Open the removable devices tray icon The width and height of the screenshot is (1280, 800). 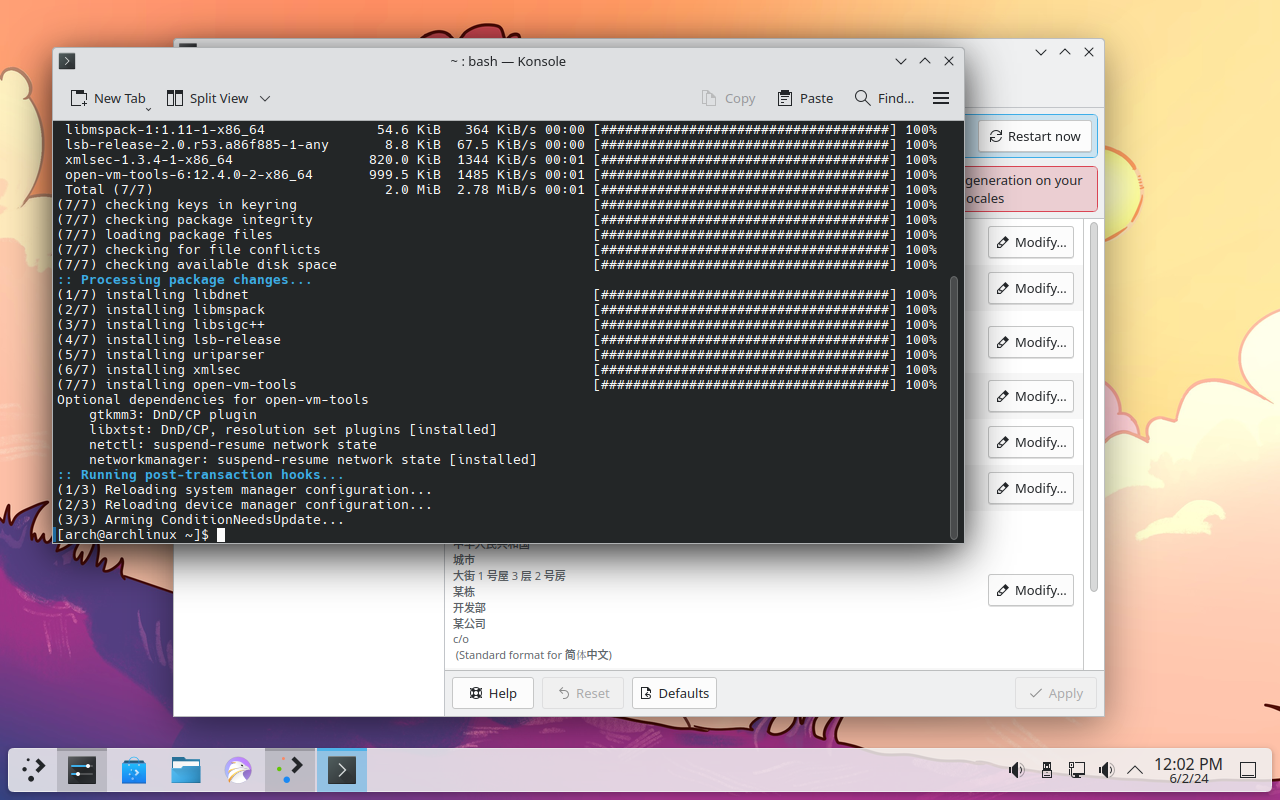1047,770
